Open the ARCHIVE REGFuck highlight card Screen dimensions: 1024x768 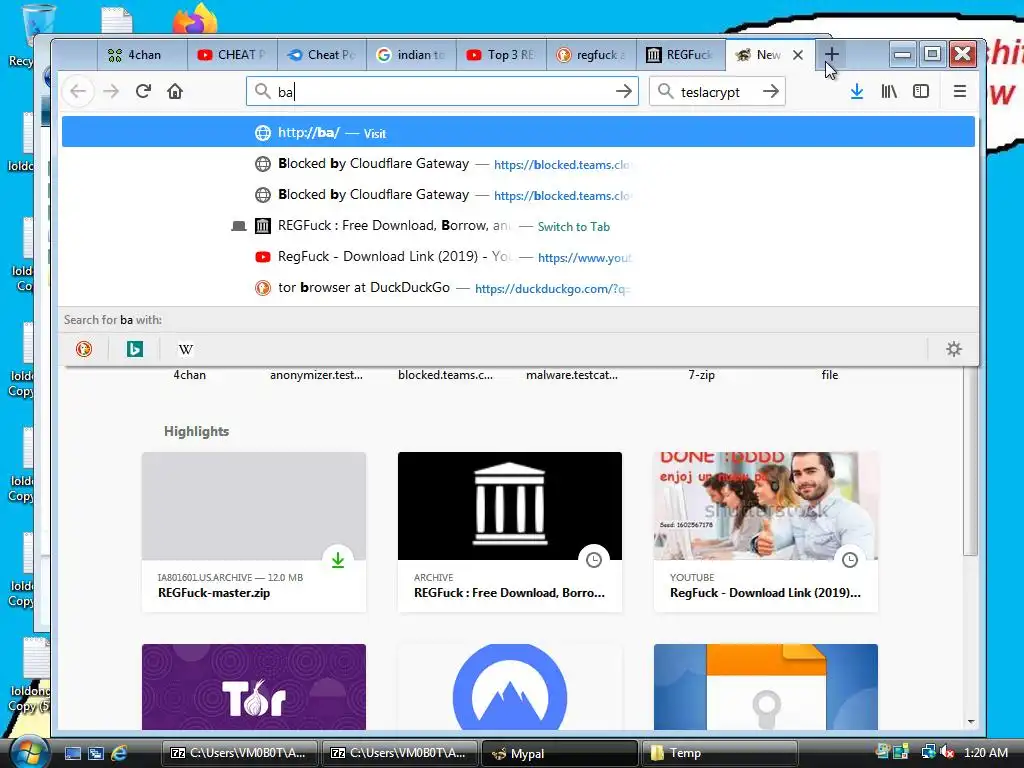pyautogui.click(x=509, y=532)
